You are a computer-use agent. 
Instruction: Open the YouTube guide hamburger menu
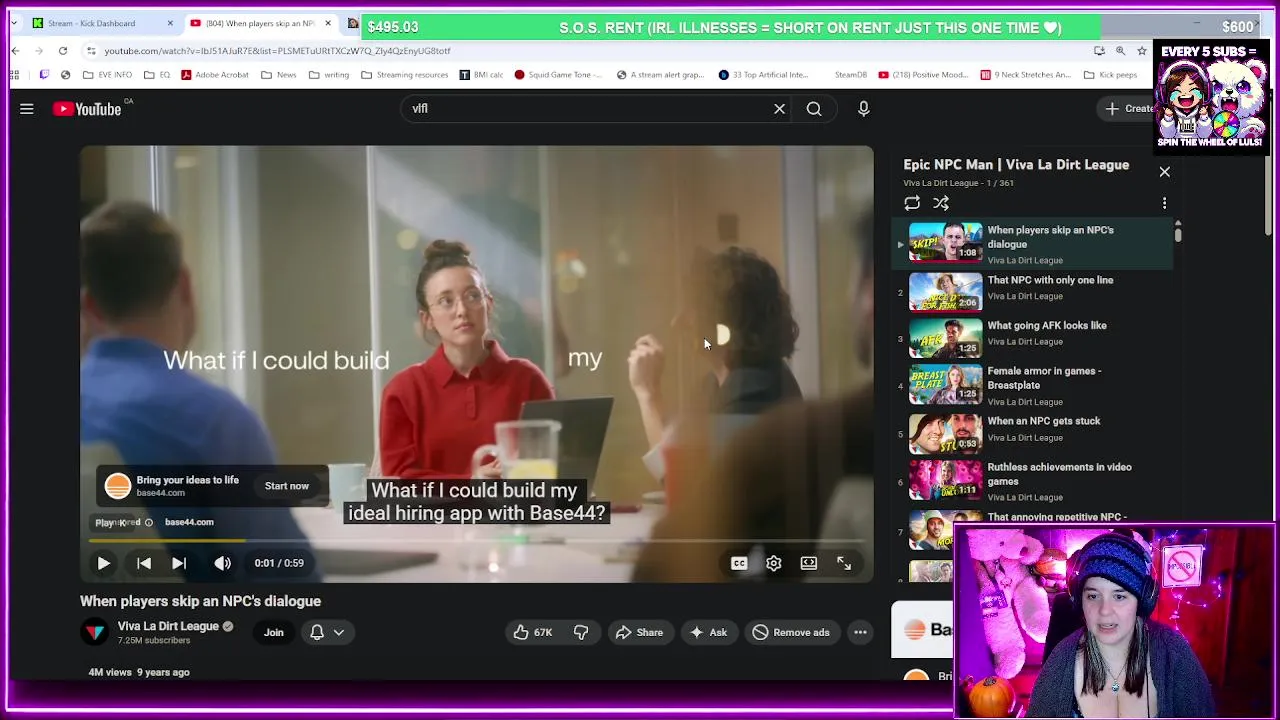27,109
